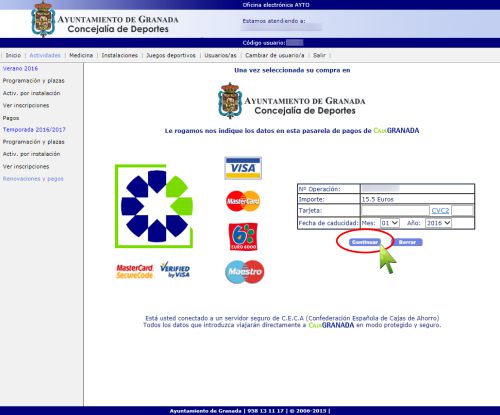Open the Instalaciones menu item
The image size is (500, 415).
(120, 55)
